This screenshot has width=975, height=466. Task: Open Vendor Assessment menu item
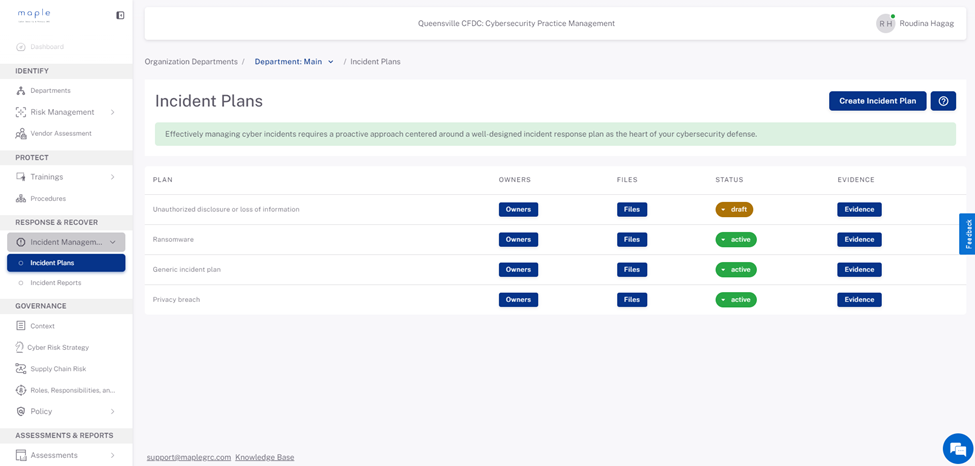click(66, 134)
